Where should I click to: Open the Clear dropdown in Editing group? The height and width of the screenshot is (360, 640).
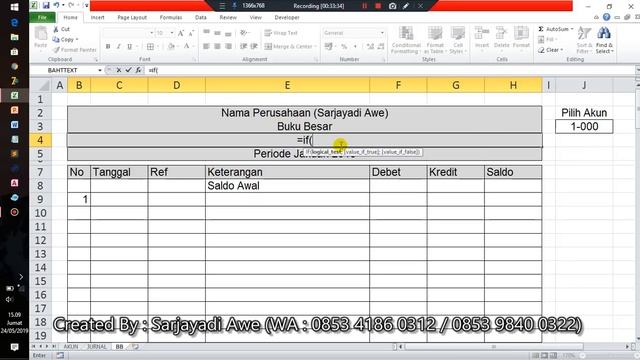(x=551, y=50)
